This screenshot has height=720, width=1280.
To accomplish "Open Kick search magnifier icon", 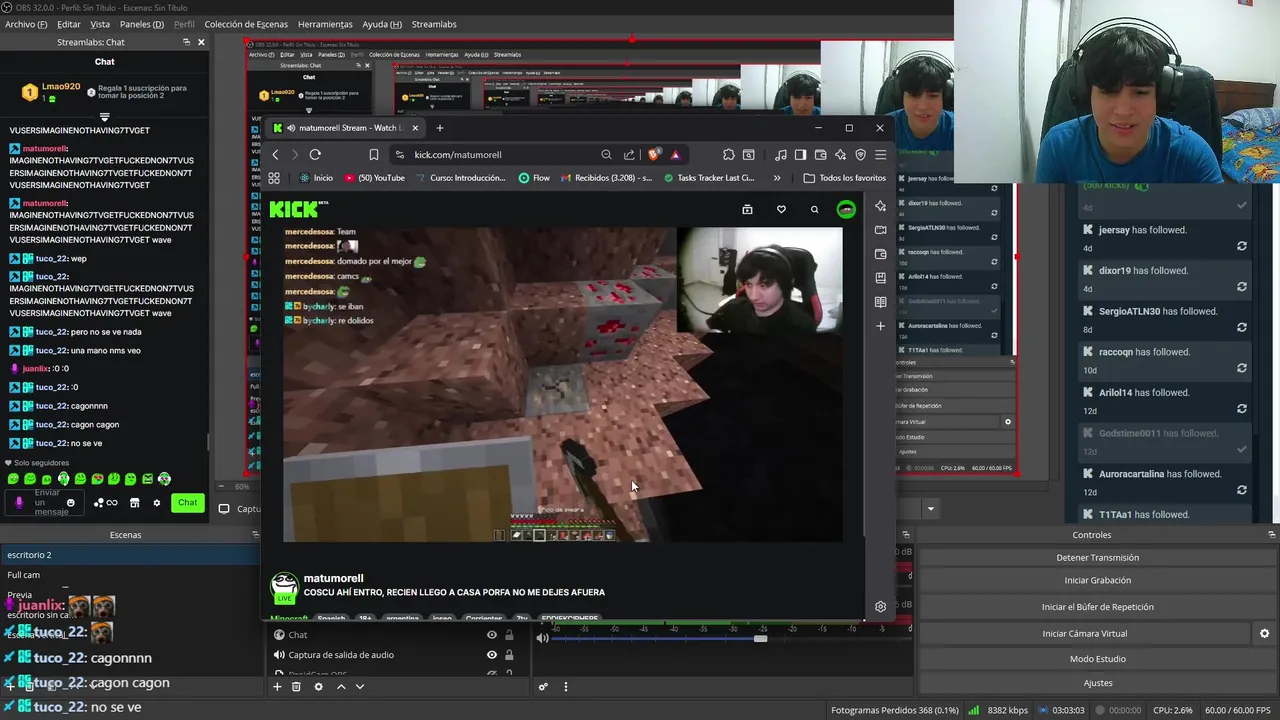I will point(815,209).
